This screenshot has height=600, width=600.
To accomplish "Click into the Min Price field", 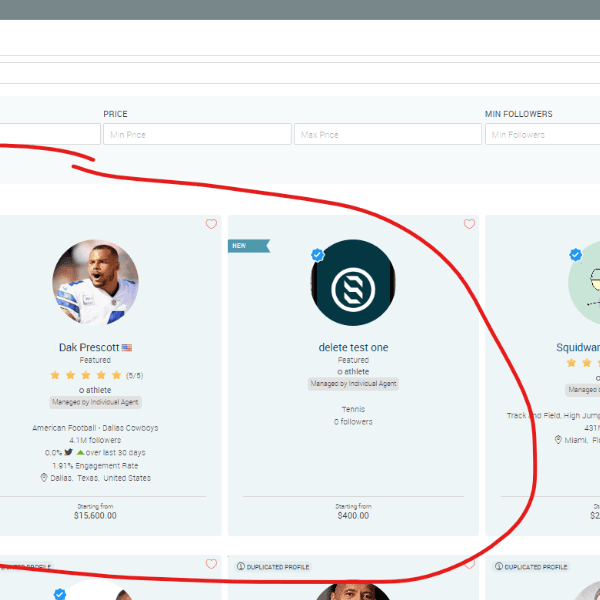I will (197, 134).
